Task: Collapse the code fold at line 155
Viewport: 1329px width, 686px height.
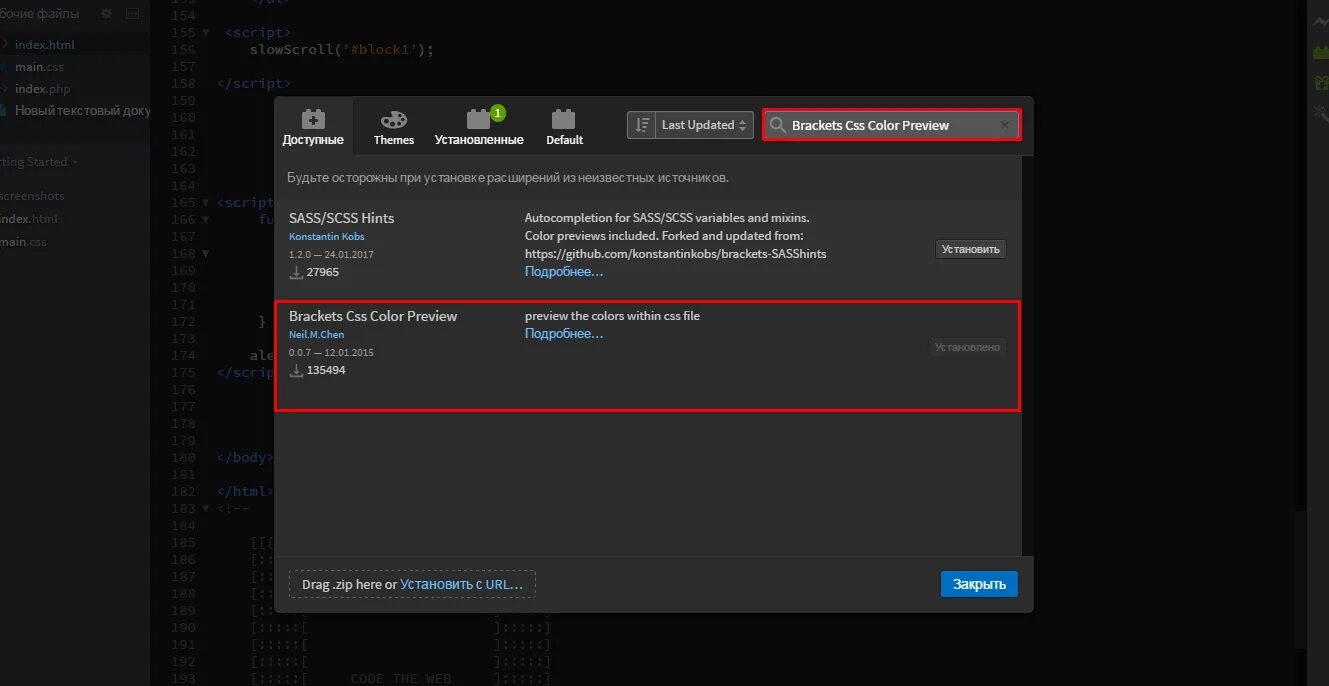Action: click(x=206, y=33)
